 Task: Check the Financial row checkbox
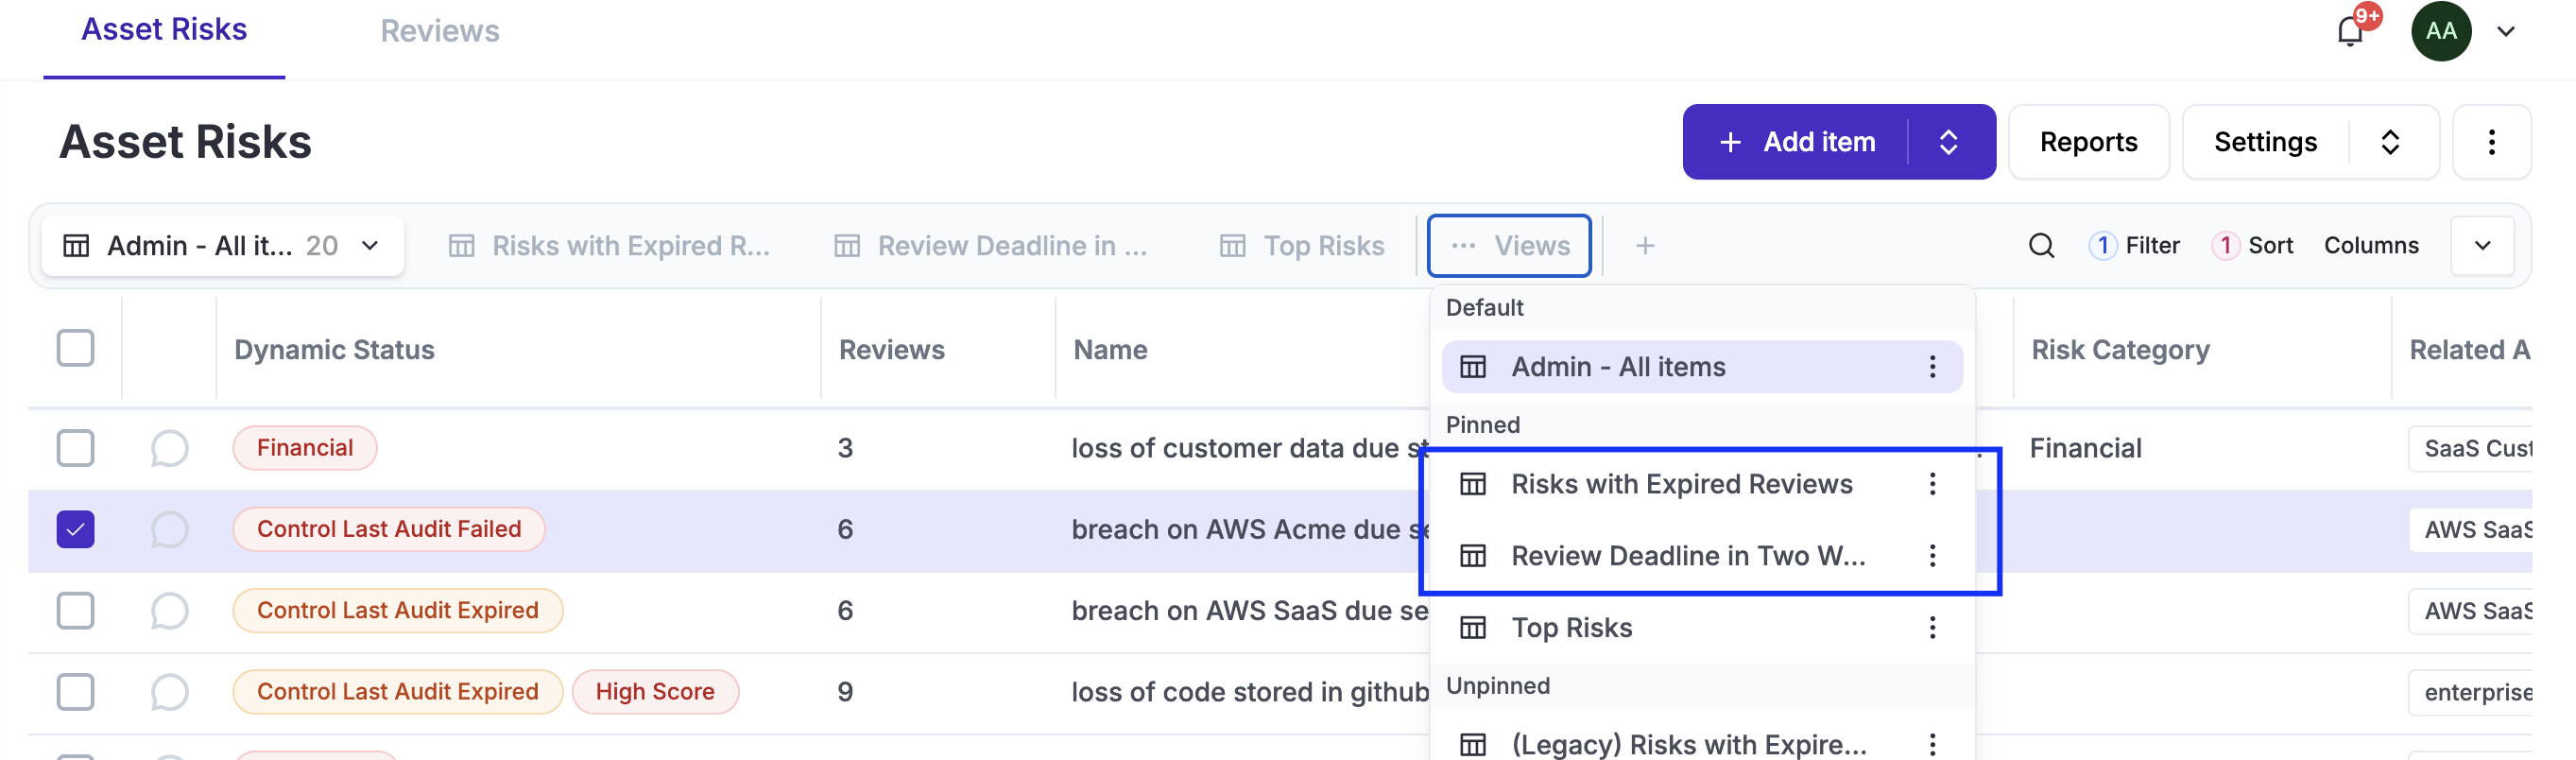76,448
